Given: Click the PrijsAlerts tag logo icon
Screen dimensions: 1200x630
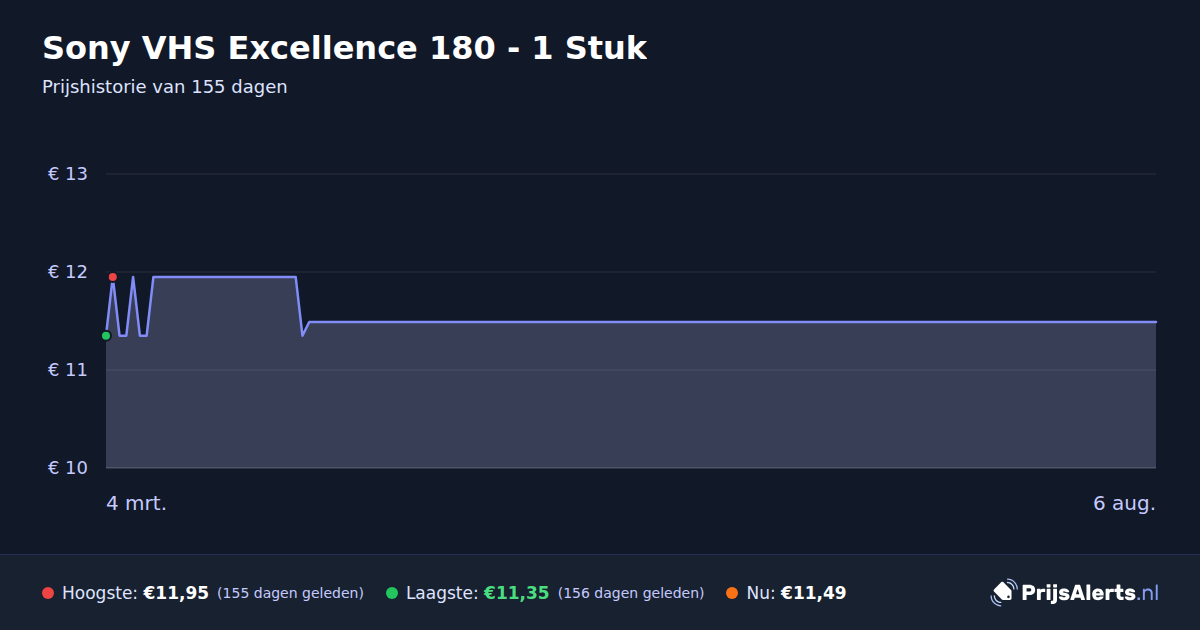Looking at the screenshot, I should [x=1003, y=593].
